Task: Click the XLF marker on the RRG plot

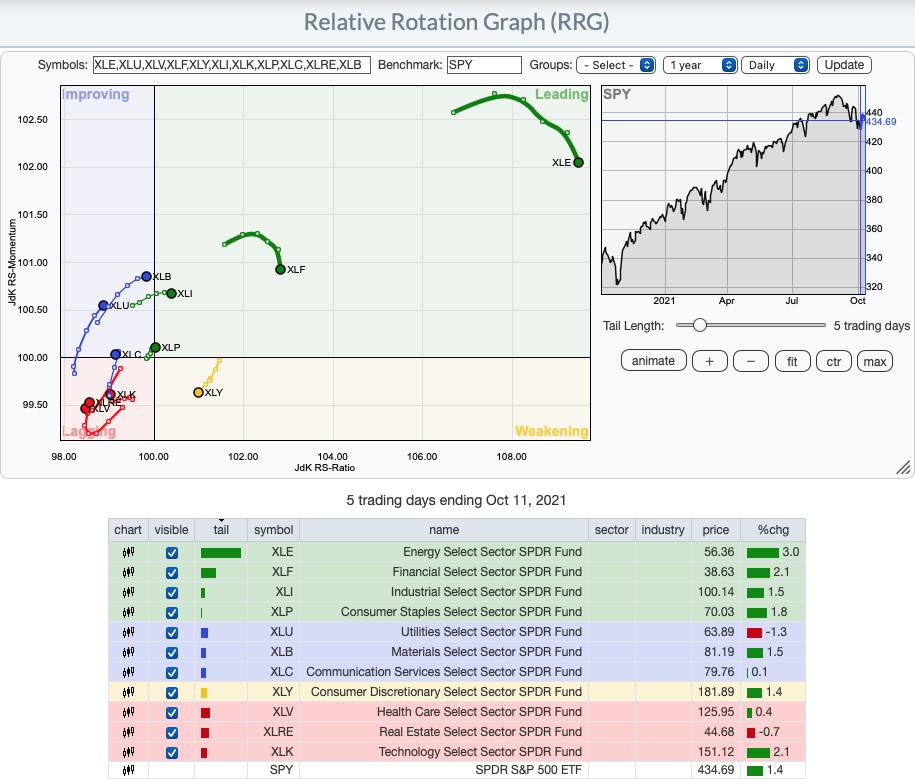Action: (281, 270)
